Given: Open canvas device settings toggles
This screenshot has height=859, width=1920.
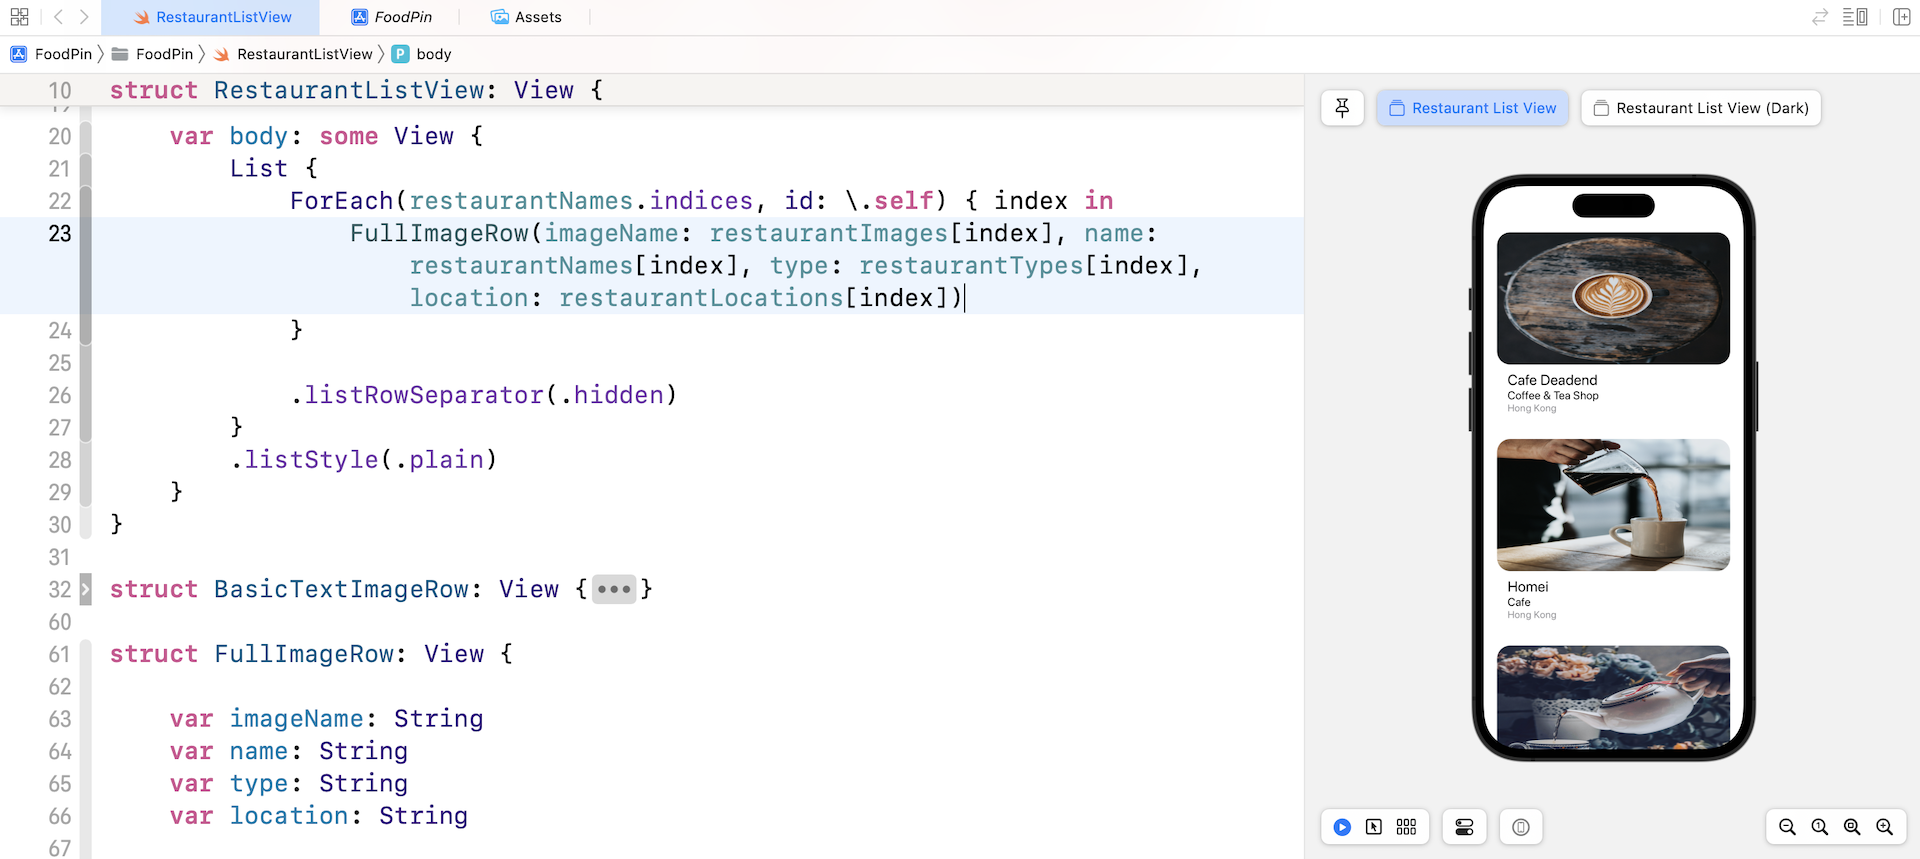Looking at the screenshot, I should coord(1464,827).
